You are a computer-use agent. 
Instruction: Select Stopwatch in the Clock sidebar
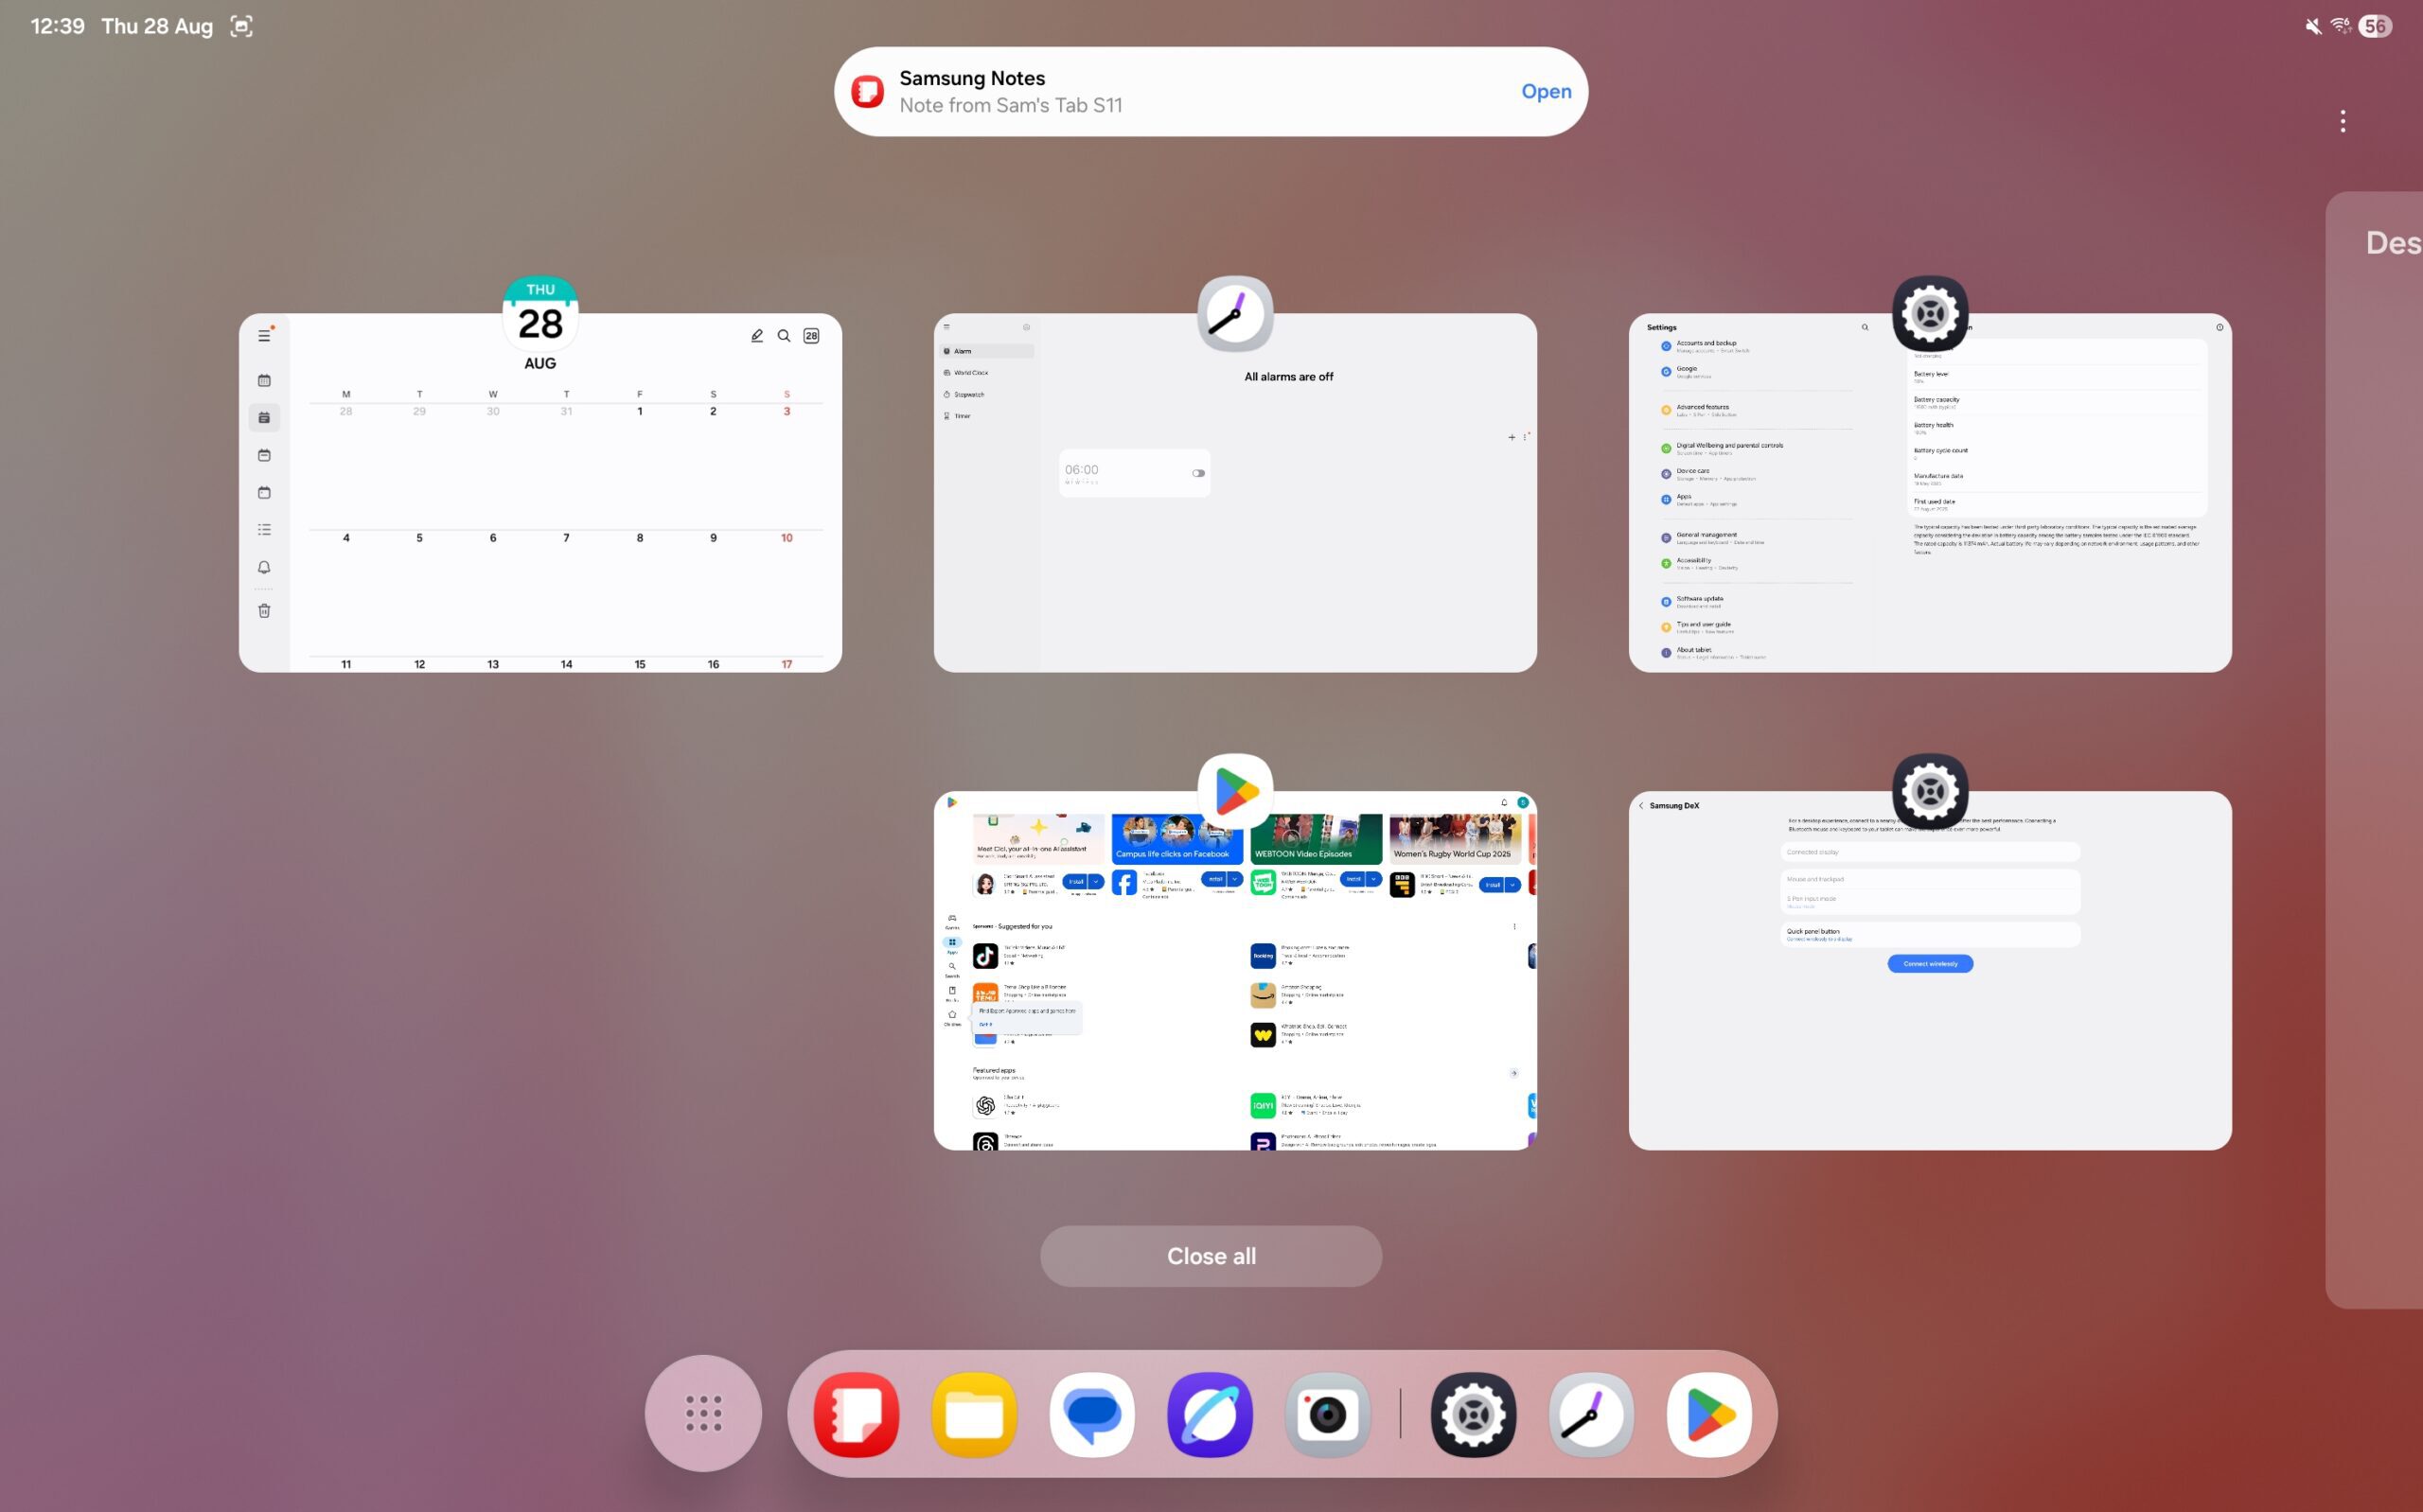(966, 394)
